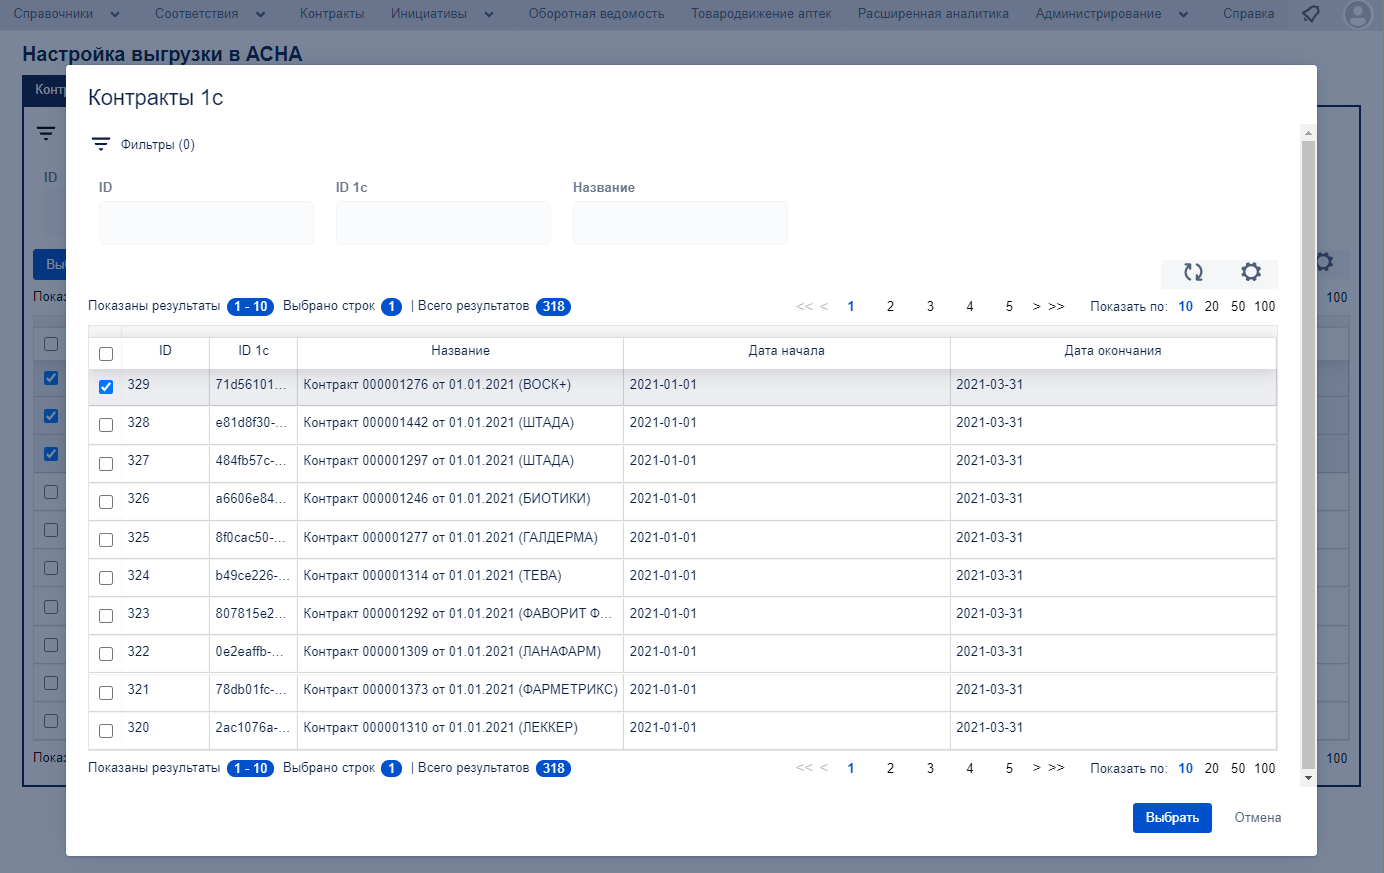Viewport: 1384px width, 873px height.
Task: Open the user profile avatar icon
Action: point(1358,14)
